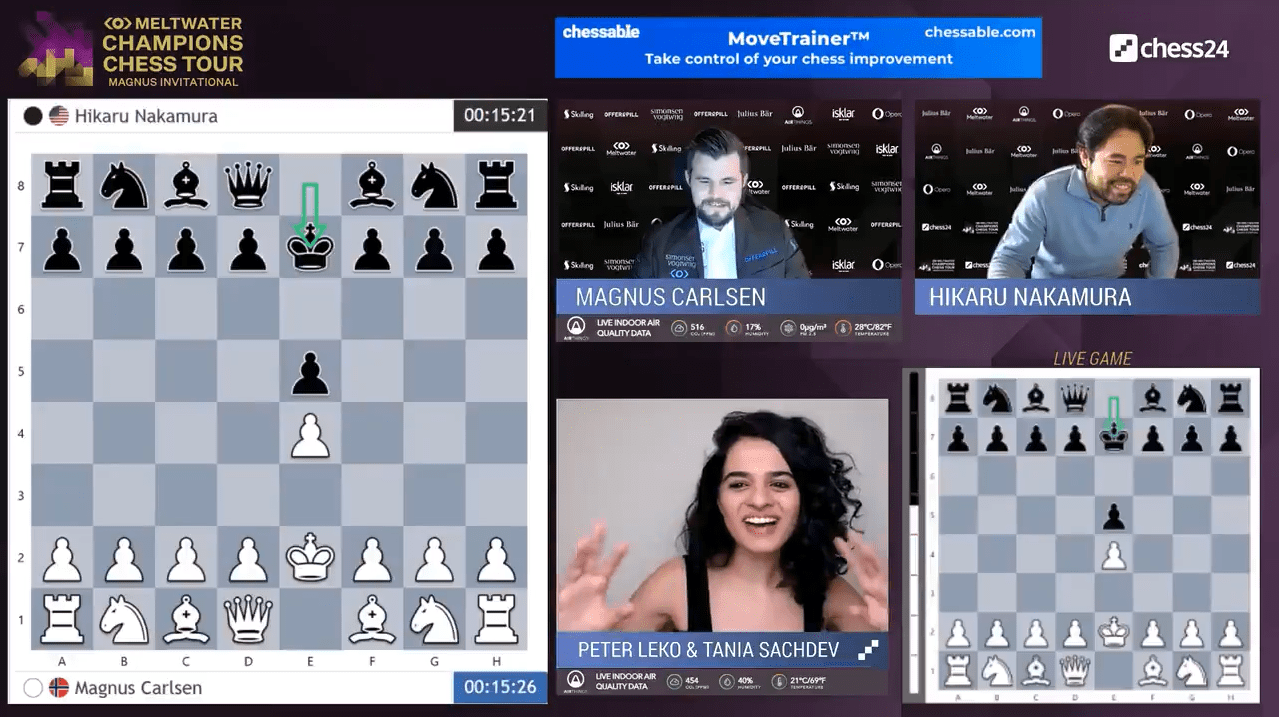1279x717 pixels.
Task: Select the black rook on h8
Action: (496, 187)
